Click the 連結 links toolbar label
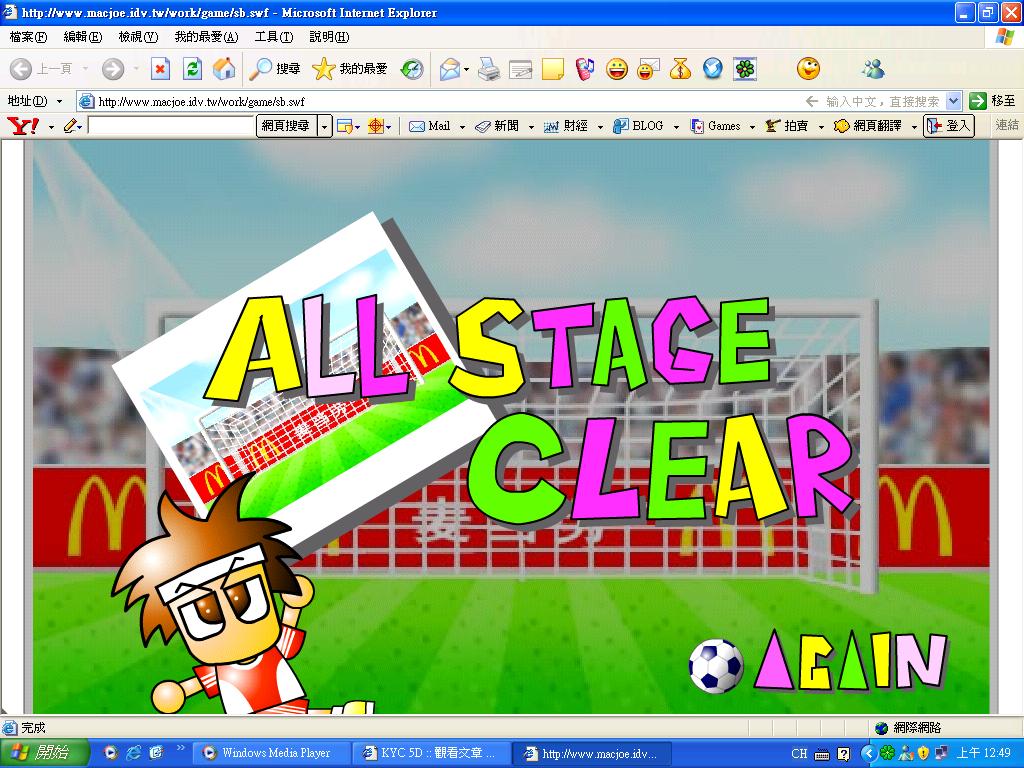Screen dimensions: 1024x768 pos(1006,125)
